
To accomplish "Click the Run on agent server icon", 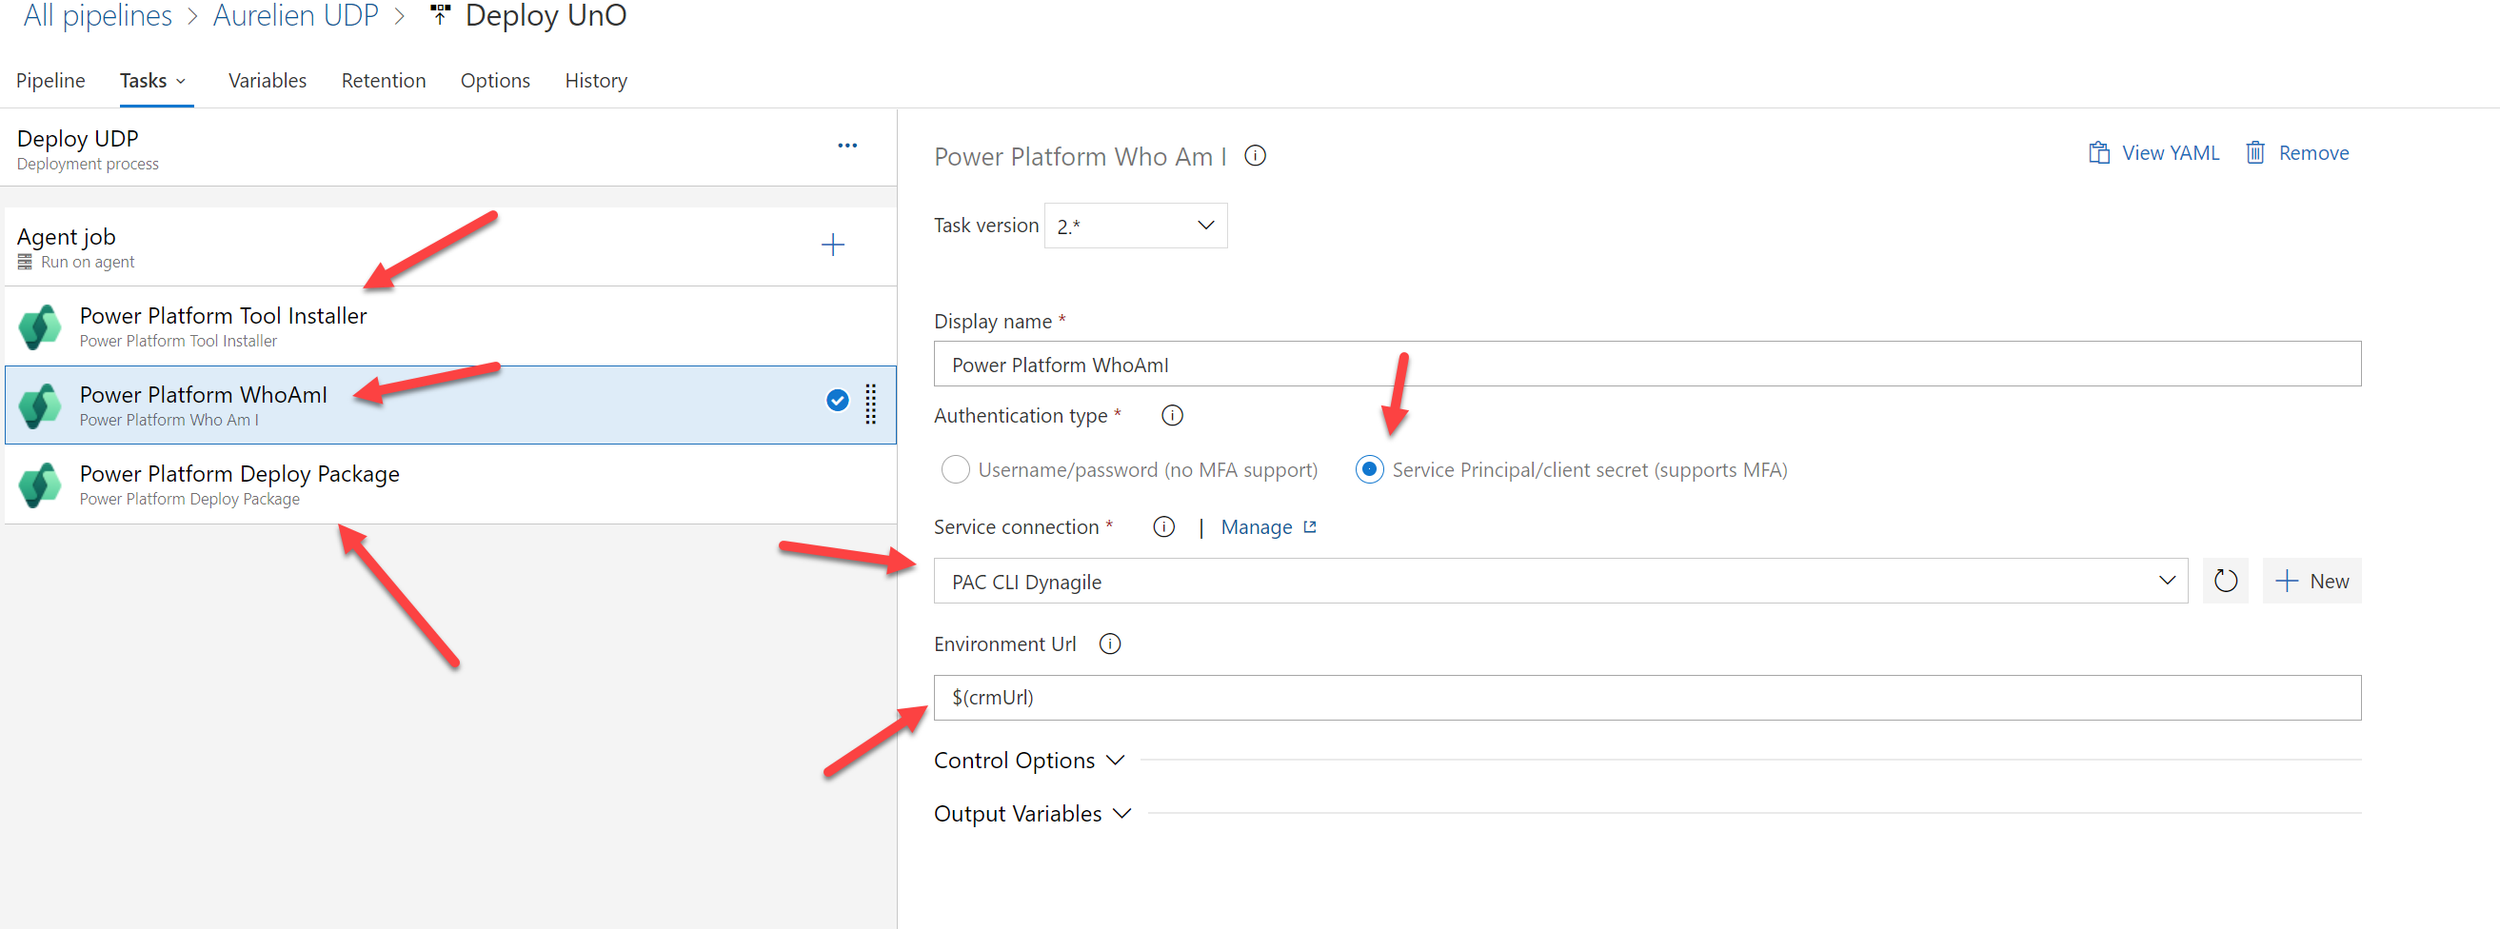I will [x=25, y=262].
